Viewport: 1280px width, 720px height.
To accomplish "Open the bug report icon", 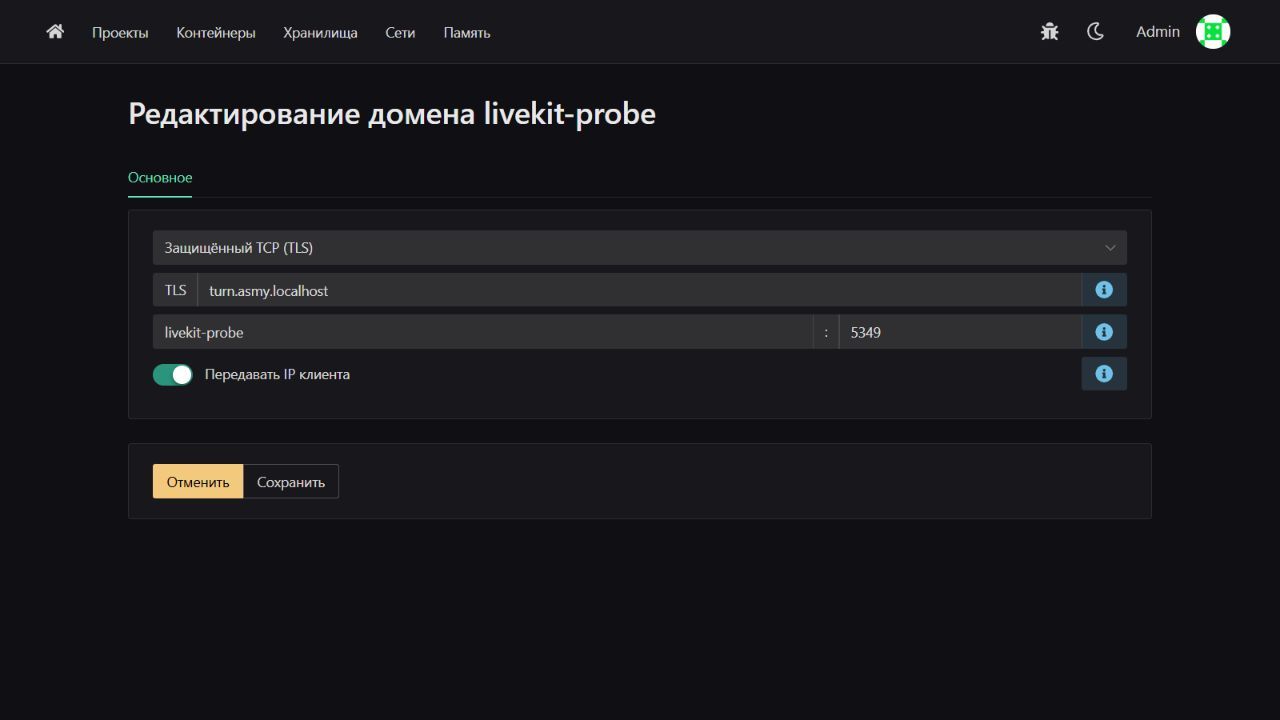I will click(1049, 32).
